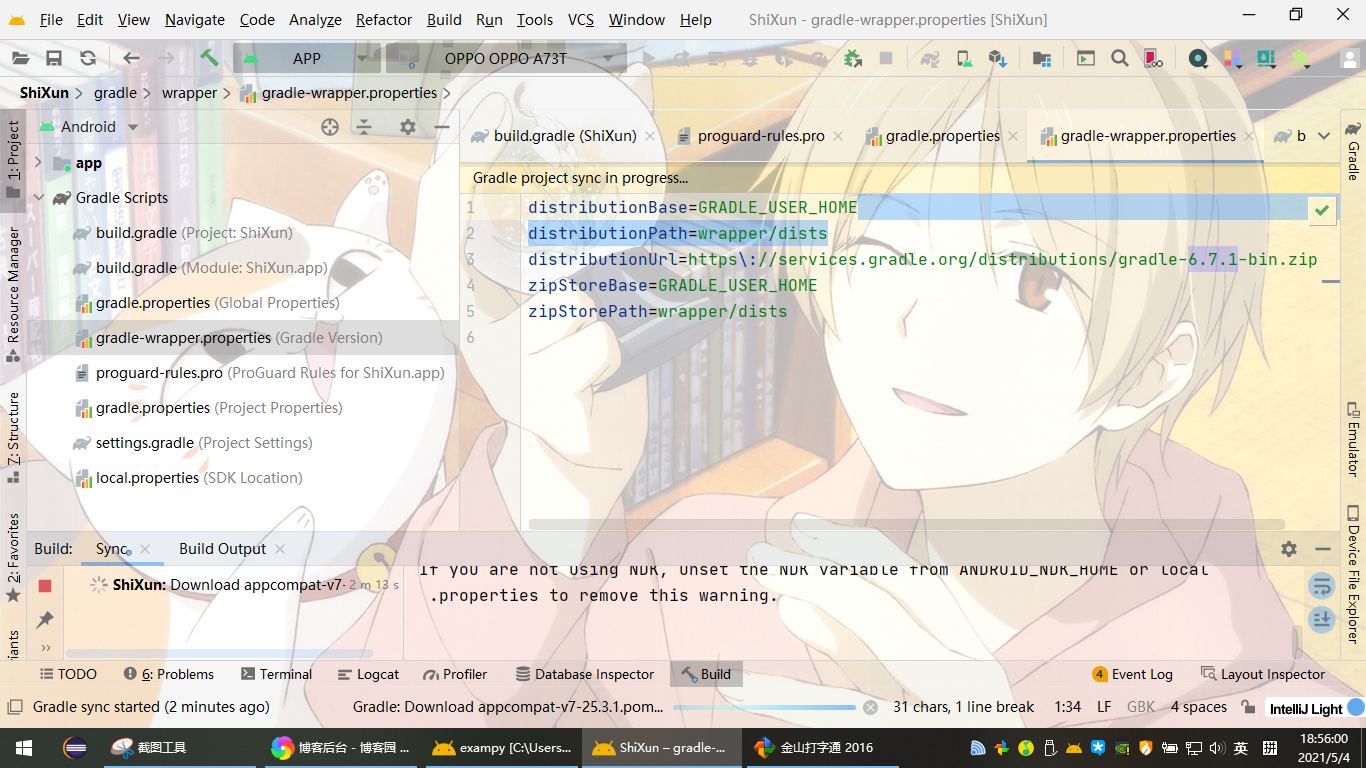Viewport: 1366px width, 768px height.
Task: Open the VCS menu
Action: coord(580,20)
